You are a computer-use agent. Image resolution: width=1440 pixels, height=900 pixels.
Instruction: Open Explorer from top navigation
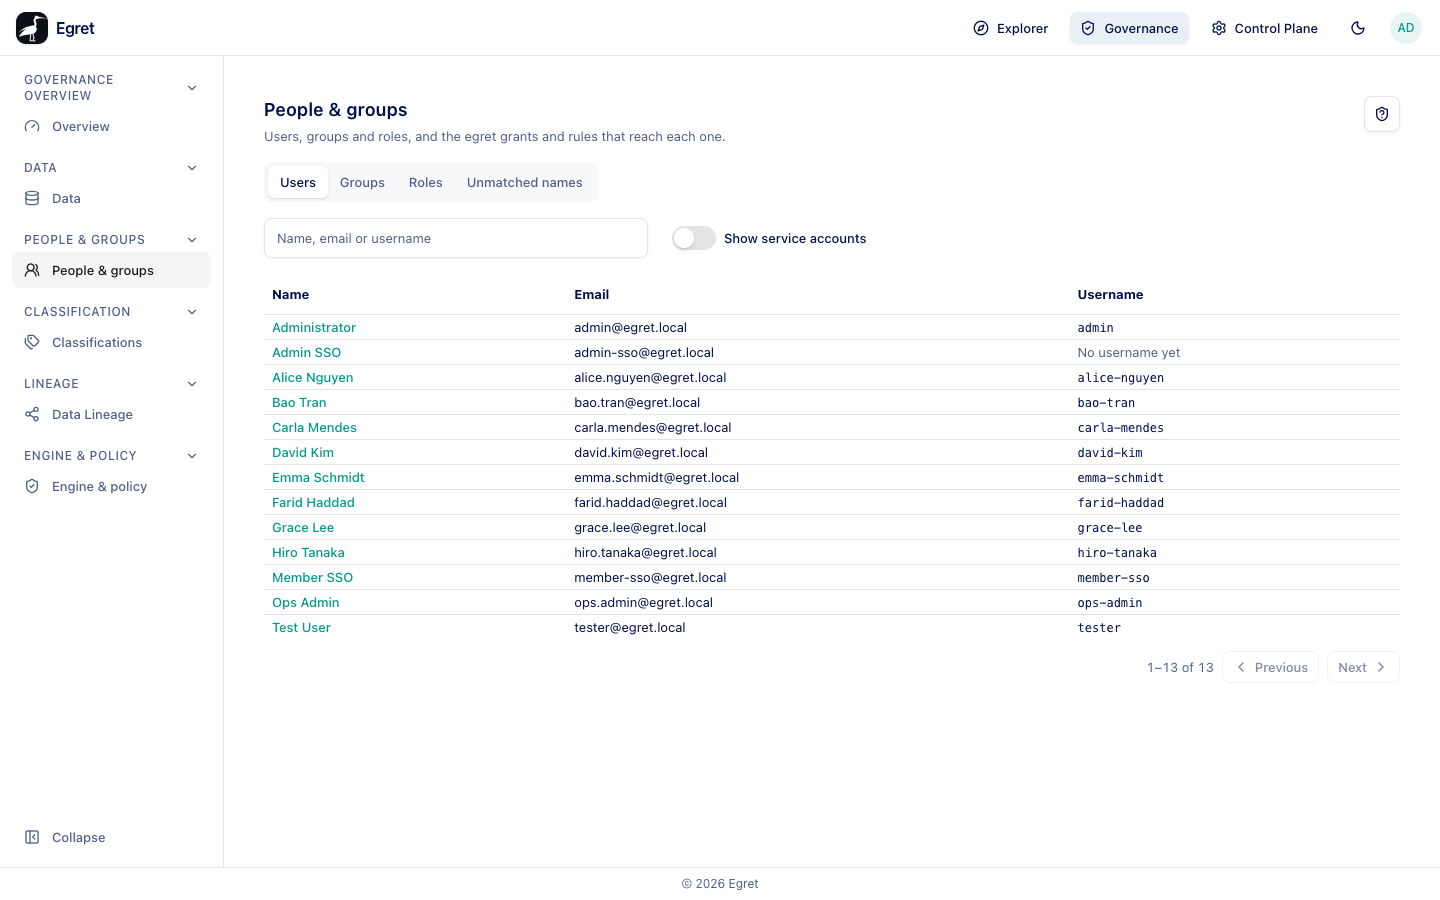[1011, 28]
